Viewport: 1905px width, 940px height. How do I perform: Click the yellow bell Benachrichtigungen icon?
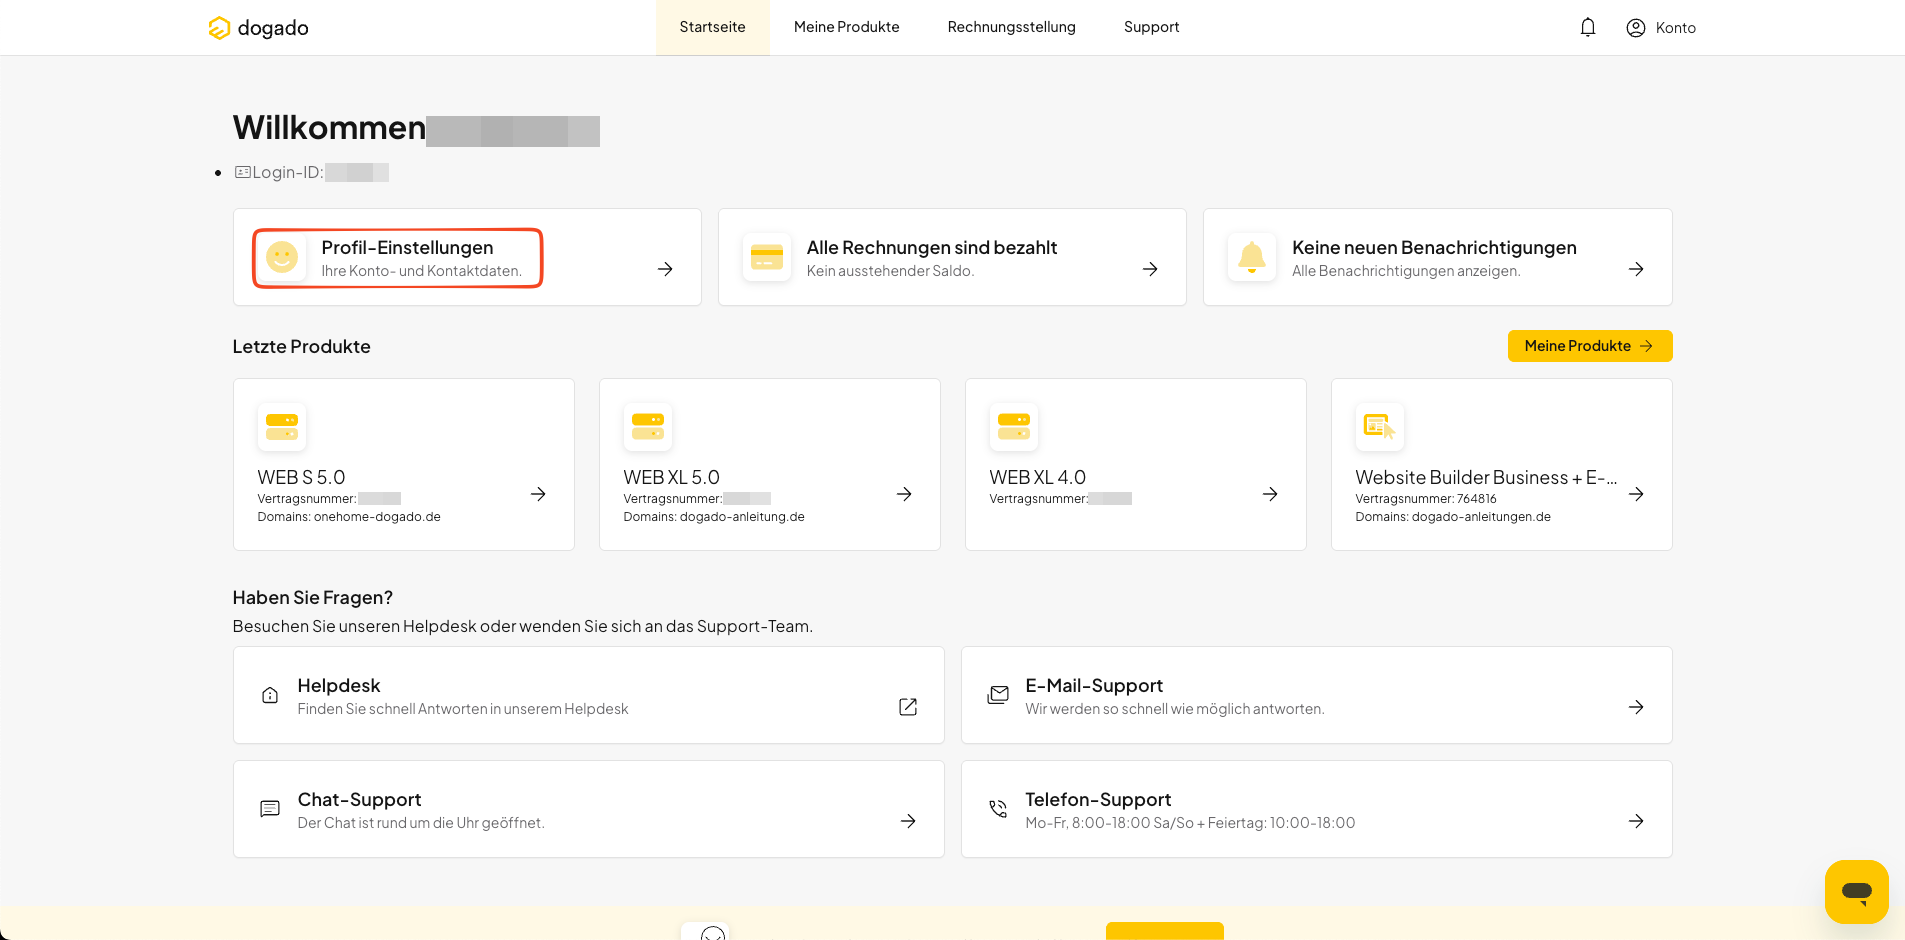[x=1252, y=258]
